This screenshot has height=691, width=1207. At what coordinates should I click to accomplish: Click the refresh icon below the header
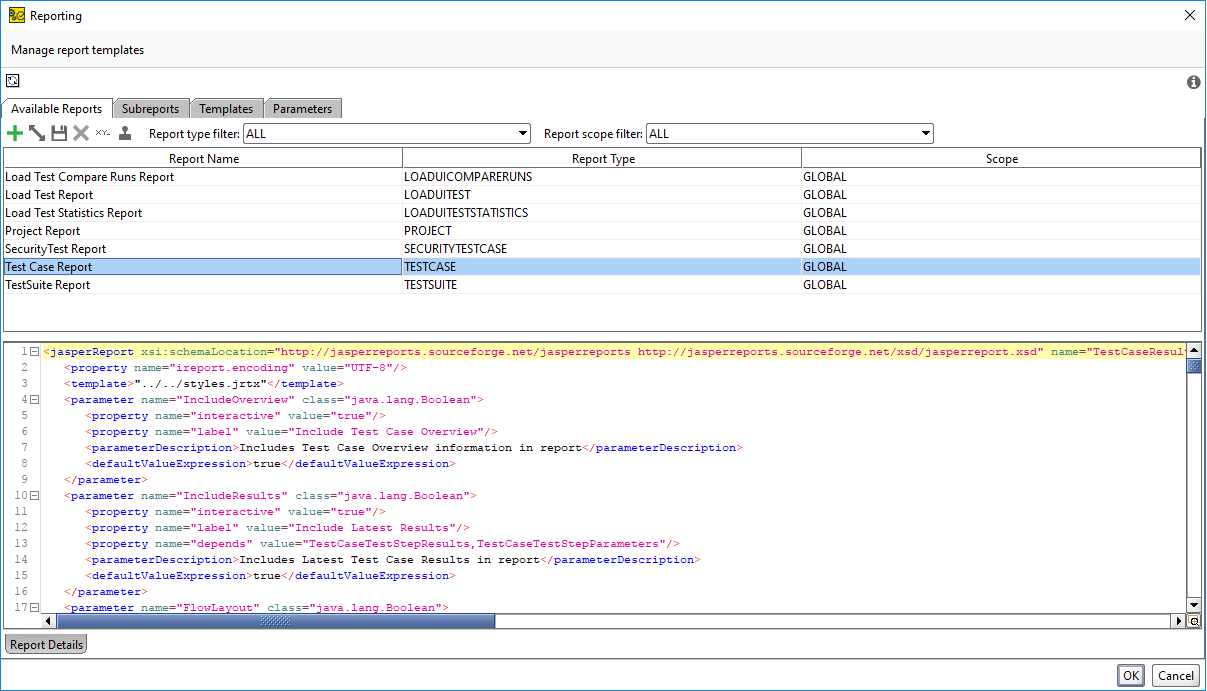coord(12,81)
